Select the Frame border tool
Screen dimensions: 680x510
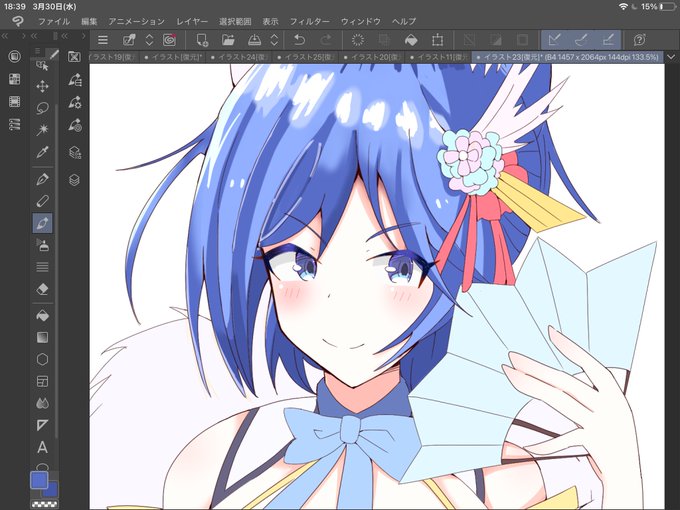tap(42, 382)
